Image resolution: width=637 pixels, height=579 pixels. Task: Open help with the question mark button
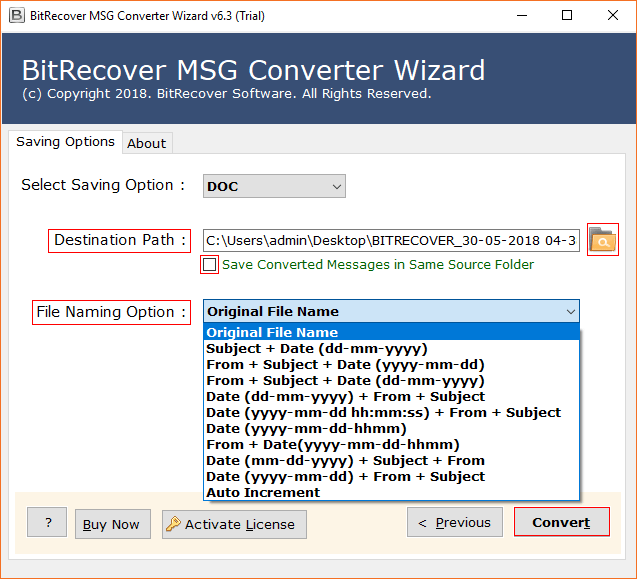pyautogui.click(x=47, y=522)
